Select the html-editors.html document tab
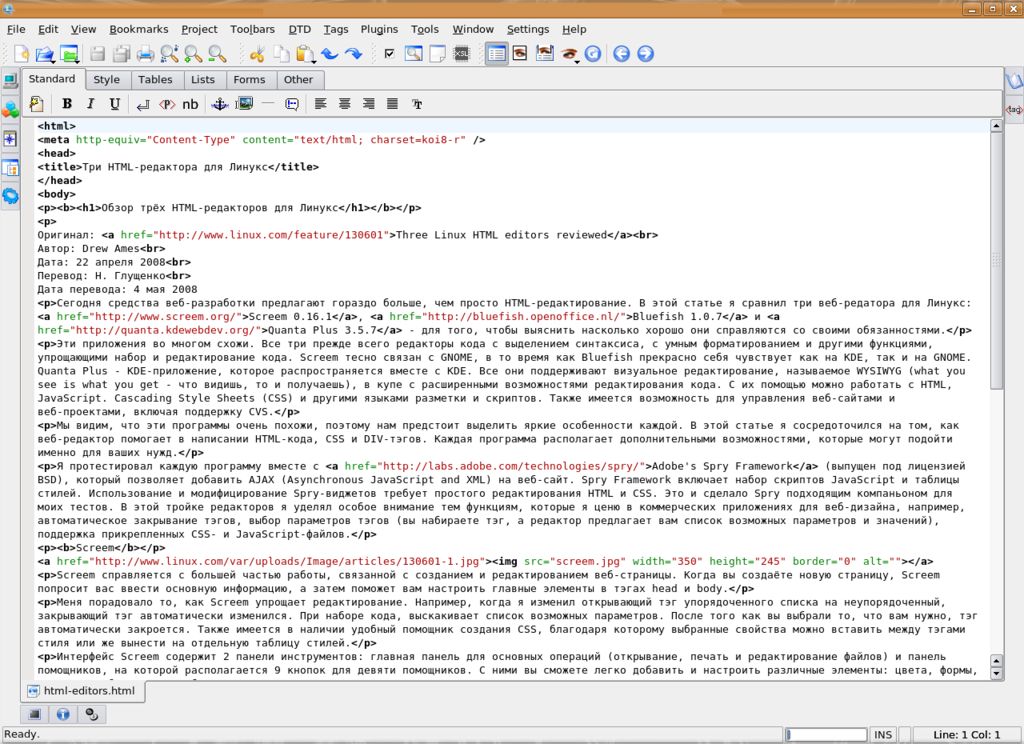 (83, 690)
